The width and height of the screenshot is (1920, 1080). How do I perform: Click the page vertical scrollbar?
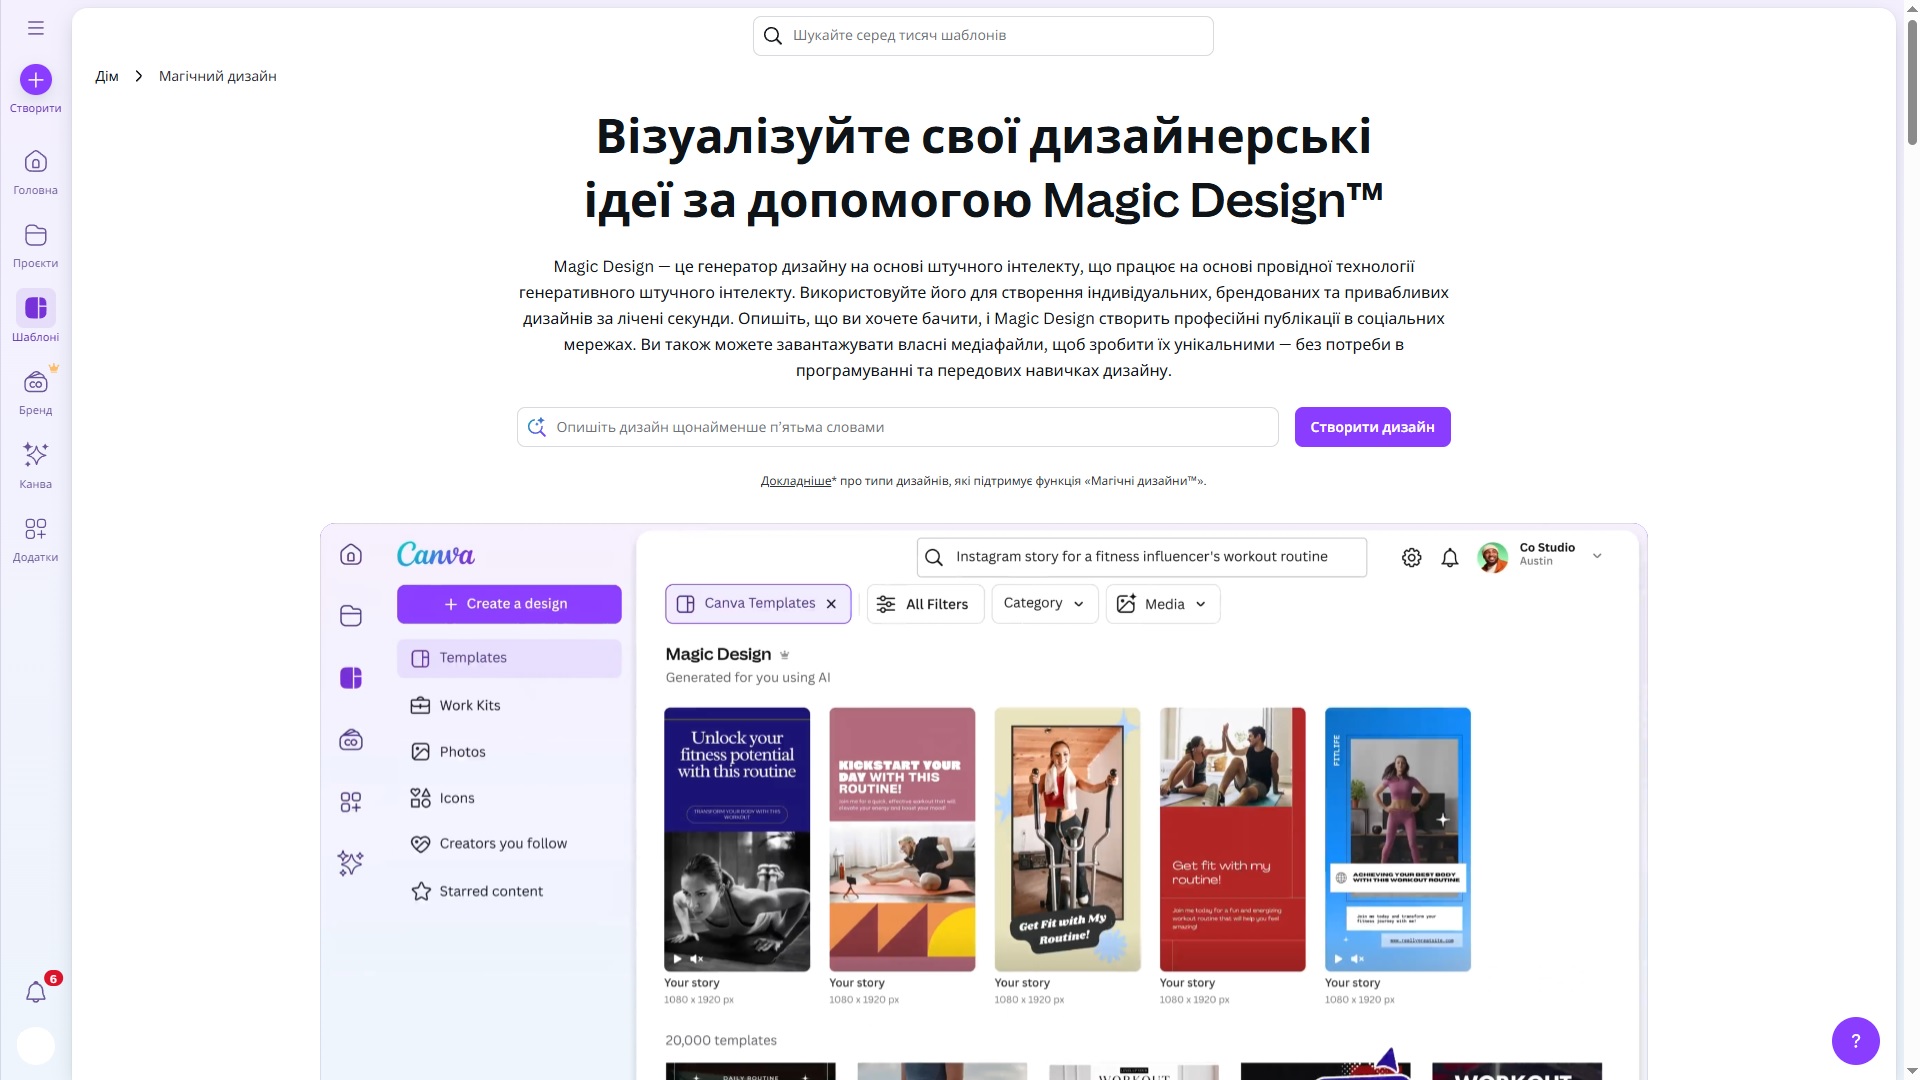click(x=1912, y=80)
